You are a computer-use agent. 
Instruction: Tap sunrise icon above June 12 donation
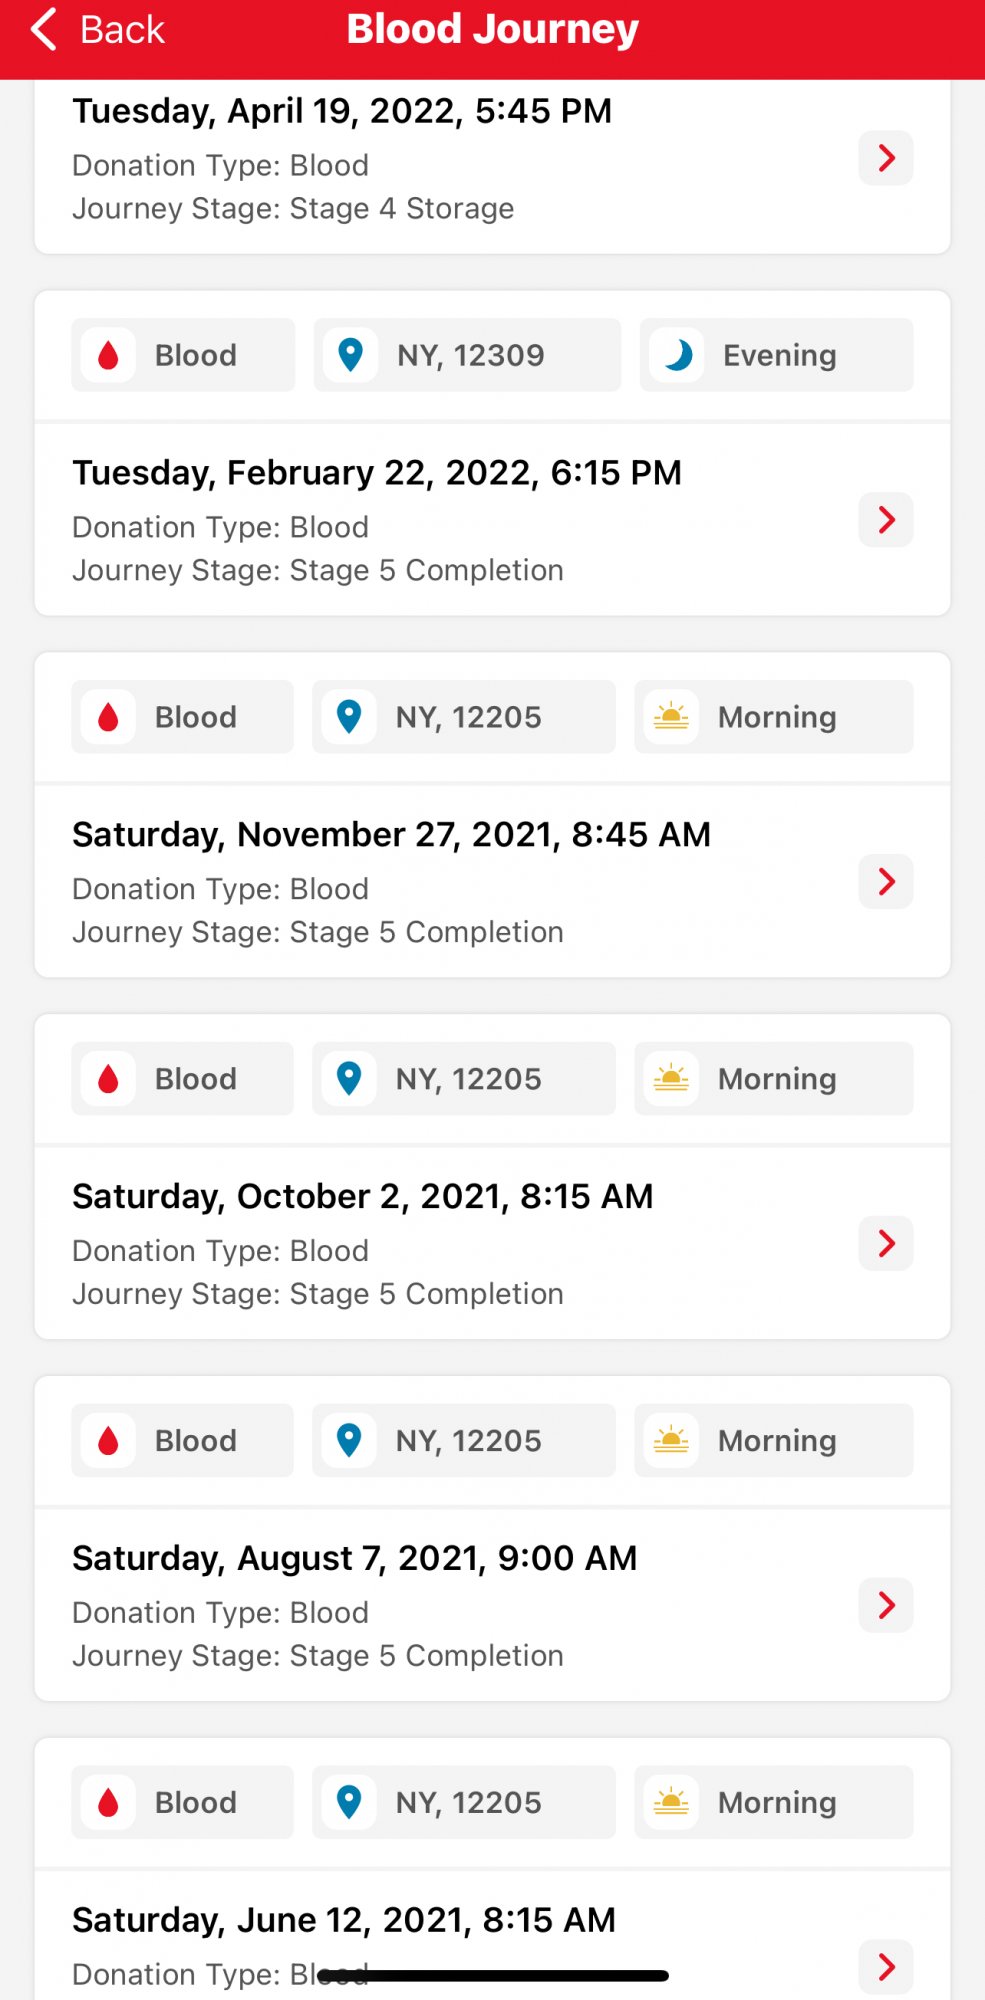pyautogui.click(x=671, y=1803)
